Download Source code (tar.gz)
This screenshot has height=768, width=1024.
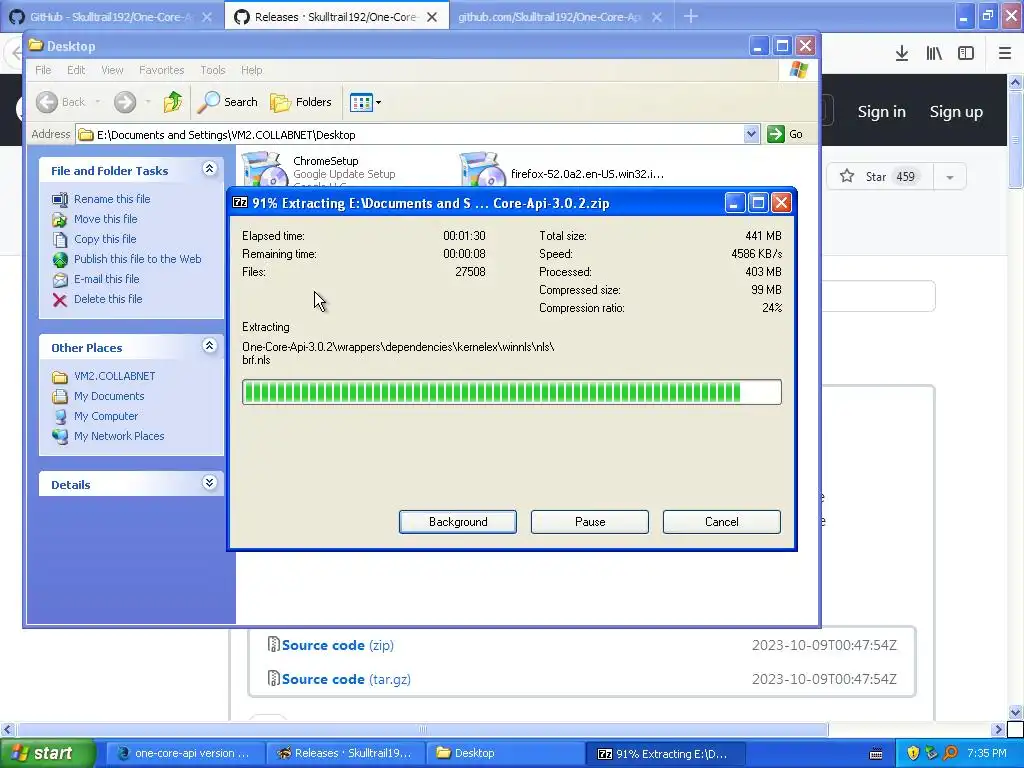(346, 679)
